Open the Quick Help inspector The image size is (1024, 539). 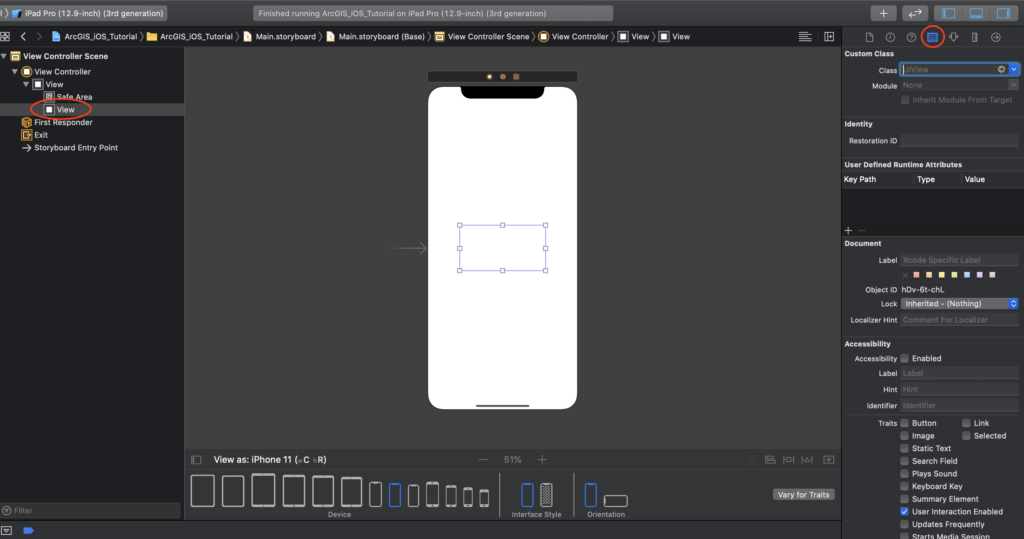(x=911, y=37)
